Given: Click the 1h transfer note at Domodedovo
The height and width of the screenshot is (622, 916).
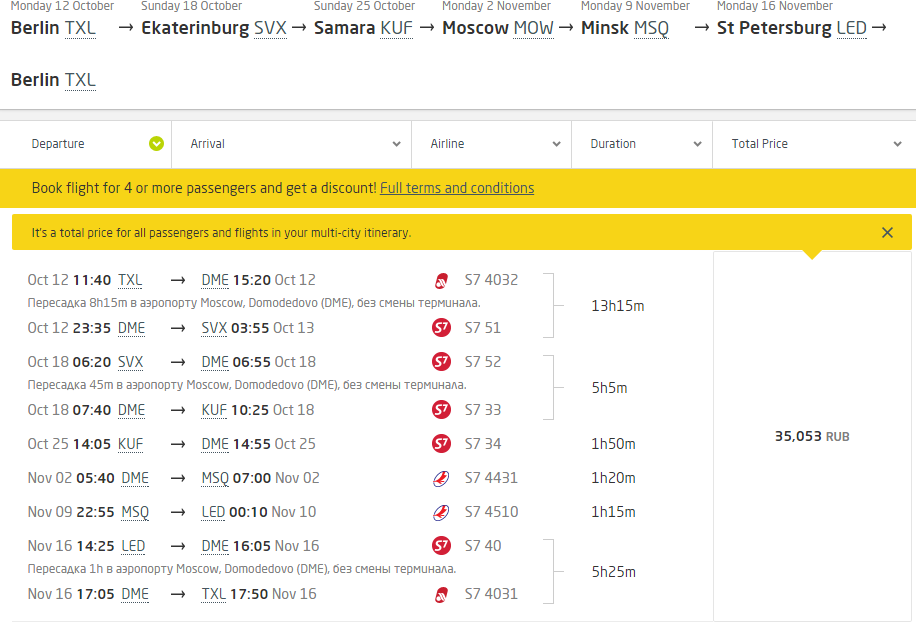Looking at the screenshot, I should [x=242, y=569].
